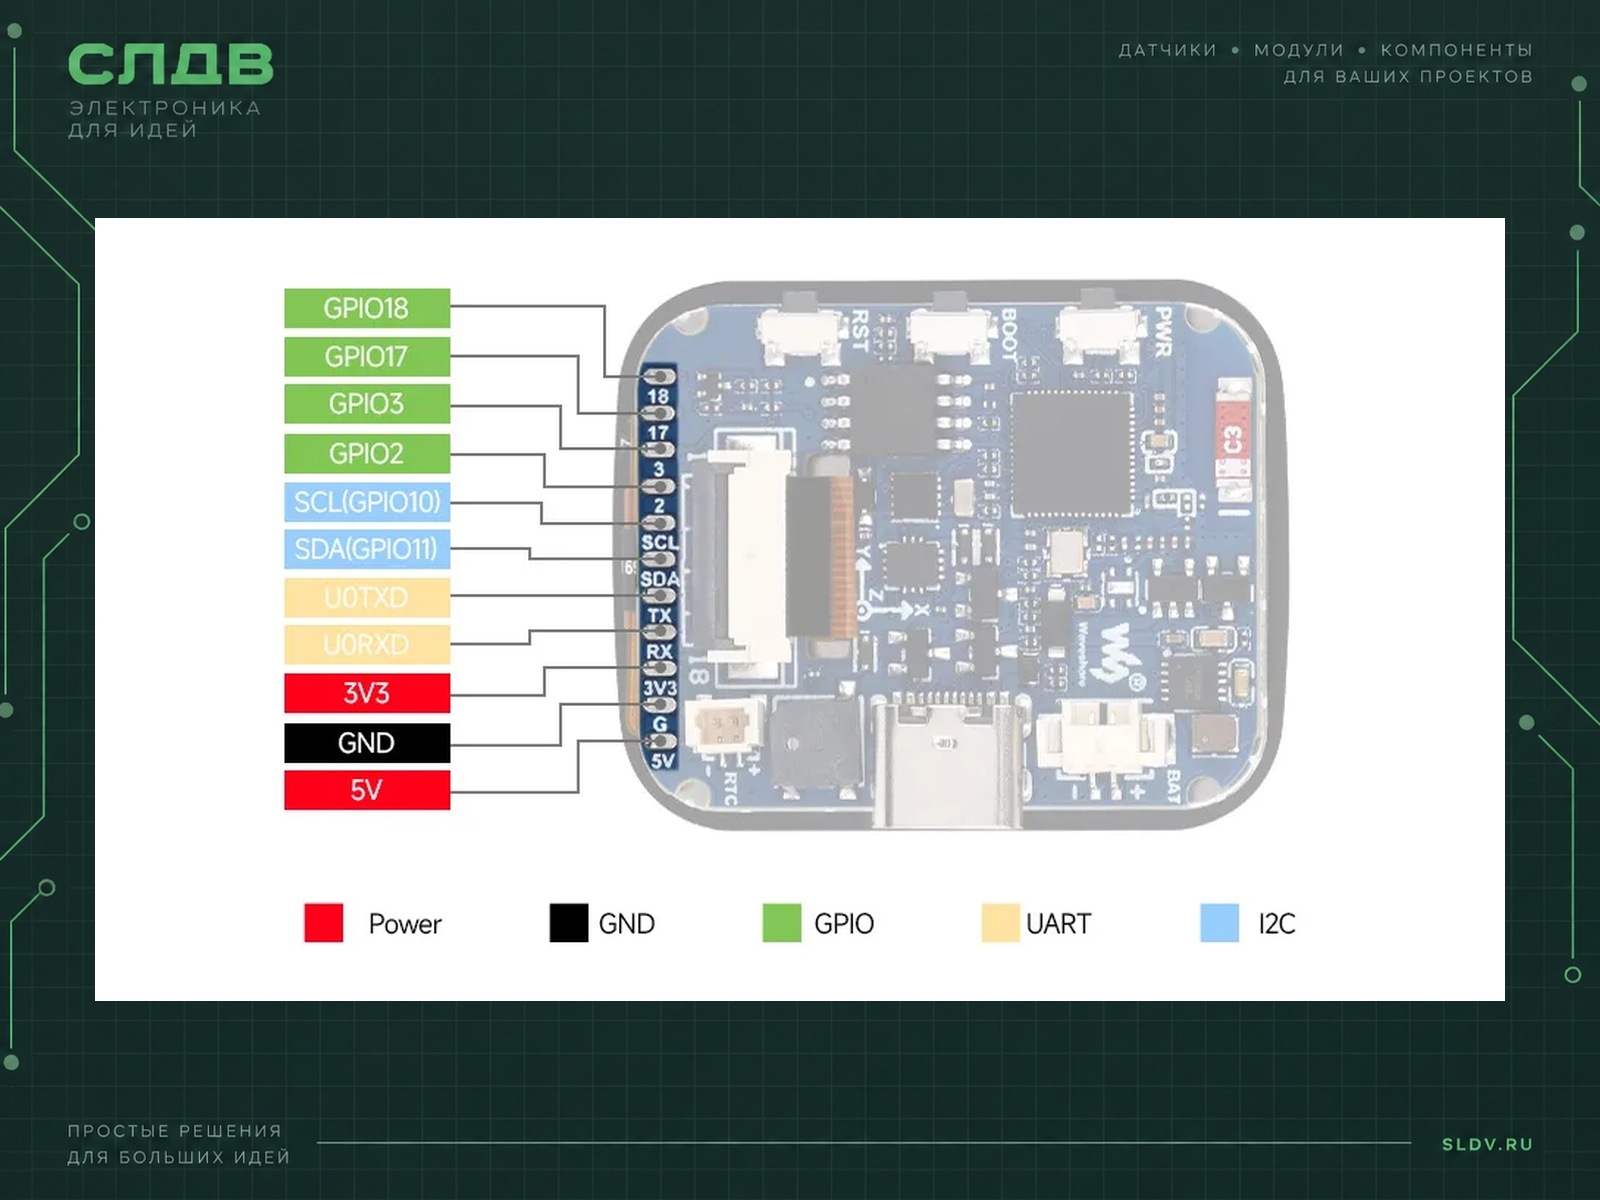This screenshot has width=1600, height=1200.
Task: Click the GPIO3 pin label
Action: coord(367,404)
